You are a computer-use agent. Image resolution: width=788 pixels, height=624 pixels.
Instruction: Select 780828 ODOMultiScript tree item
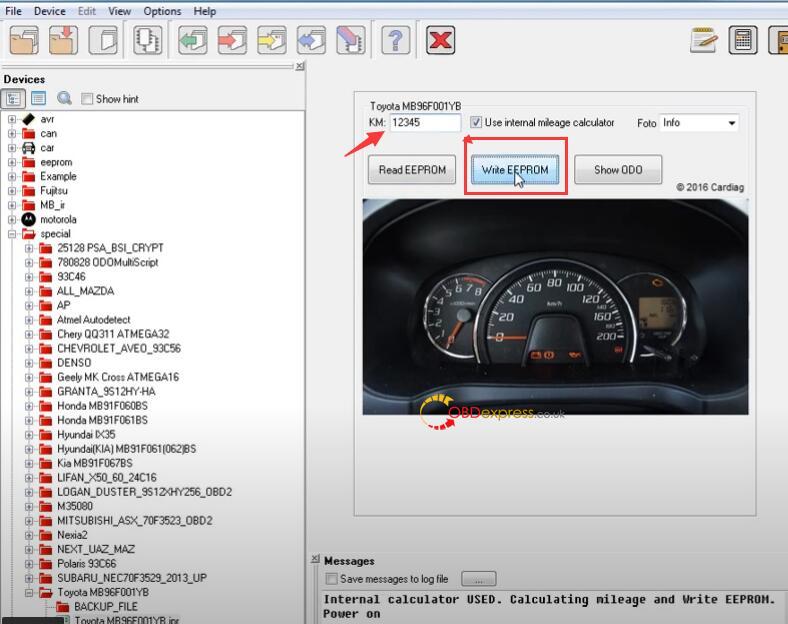tap(108, 262)
